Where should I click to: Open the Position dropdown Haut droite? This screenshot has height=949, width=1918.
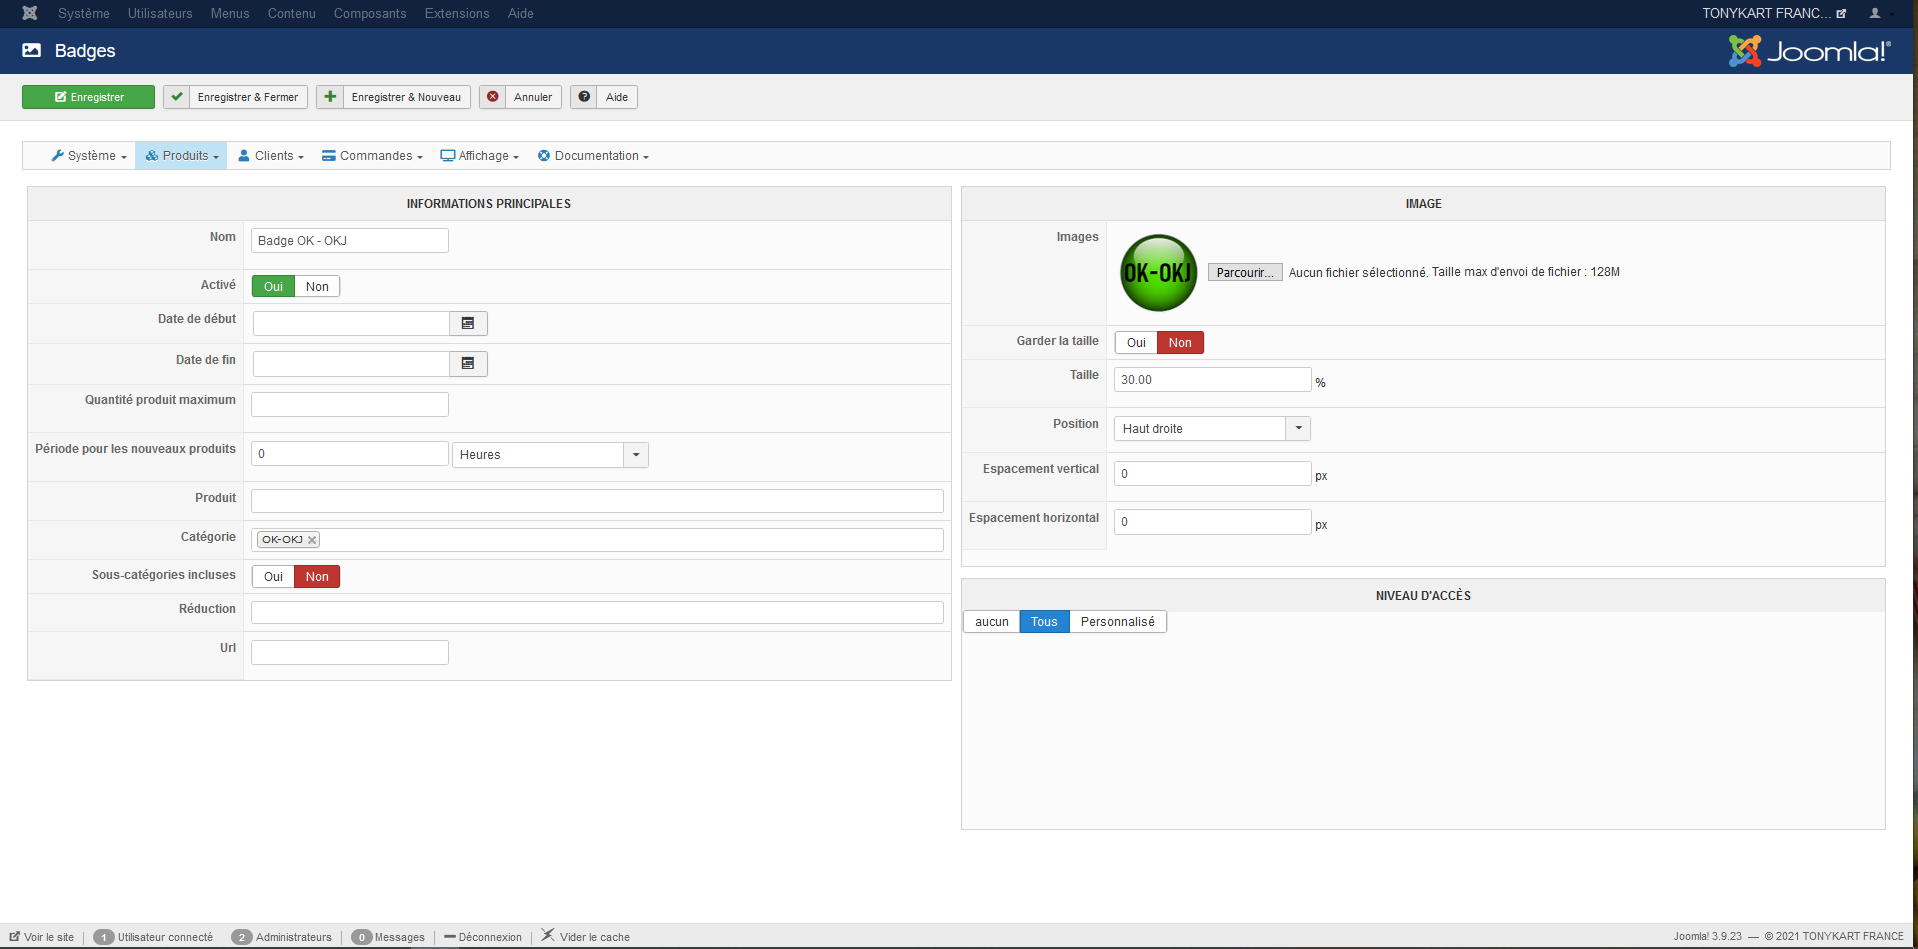[x=1212, y=428]
